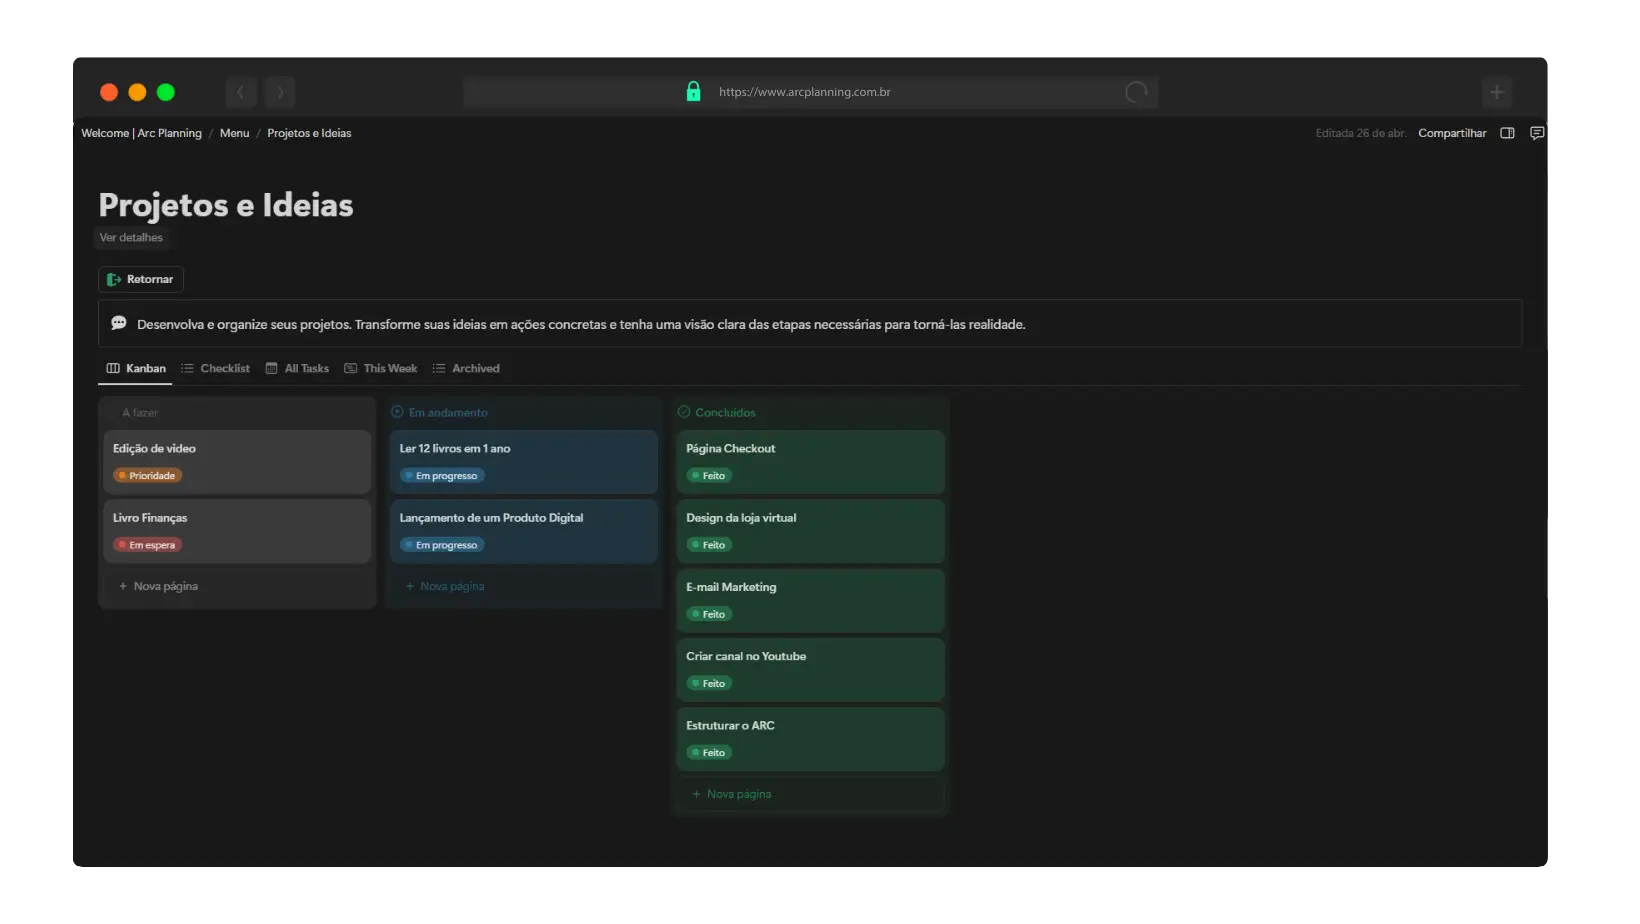Click the browser back arrow icon
The height and width of the screenshot is (924, 1640).
click(241, 92)
